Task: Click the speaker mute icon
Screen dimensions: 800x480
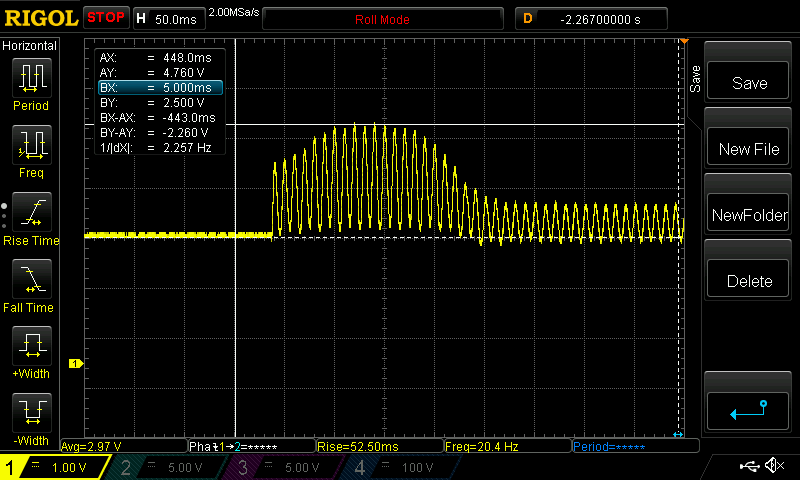Action: coord(773,466)
